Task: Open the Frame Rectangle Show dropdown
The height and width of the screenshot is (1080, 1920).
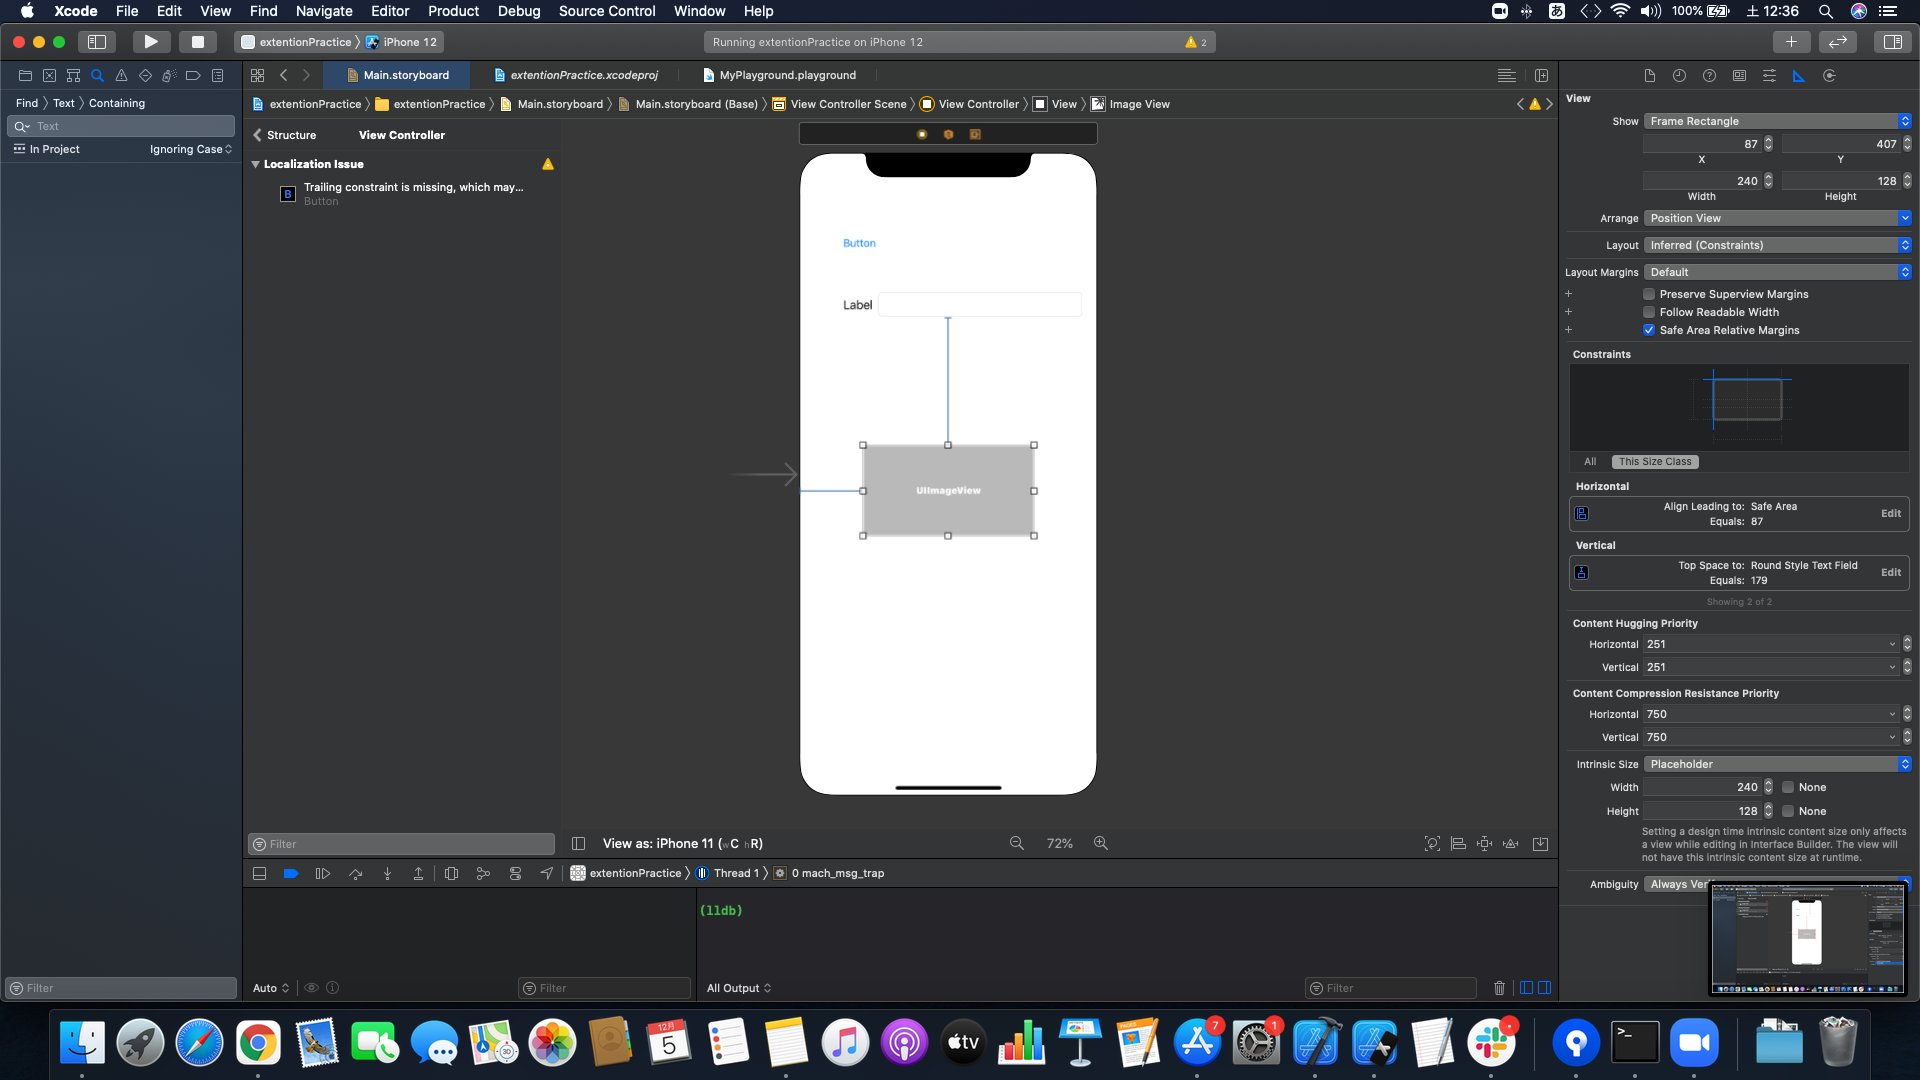Action: click(x=1777, y=121)
